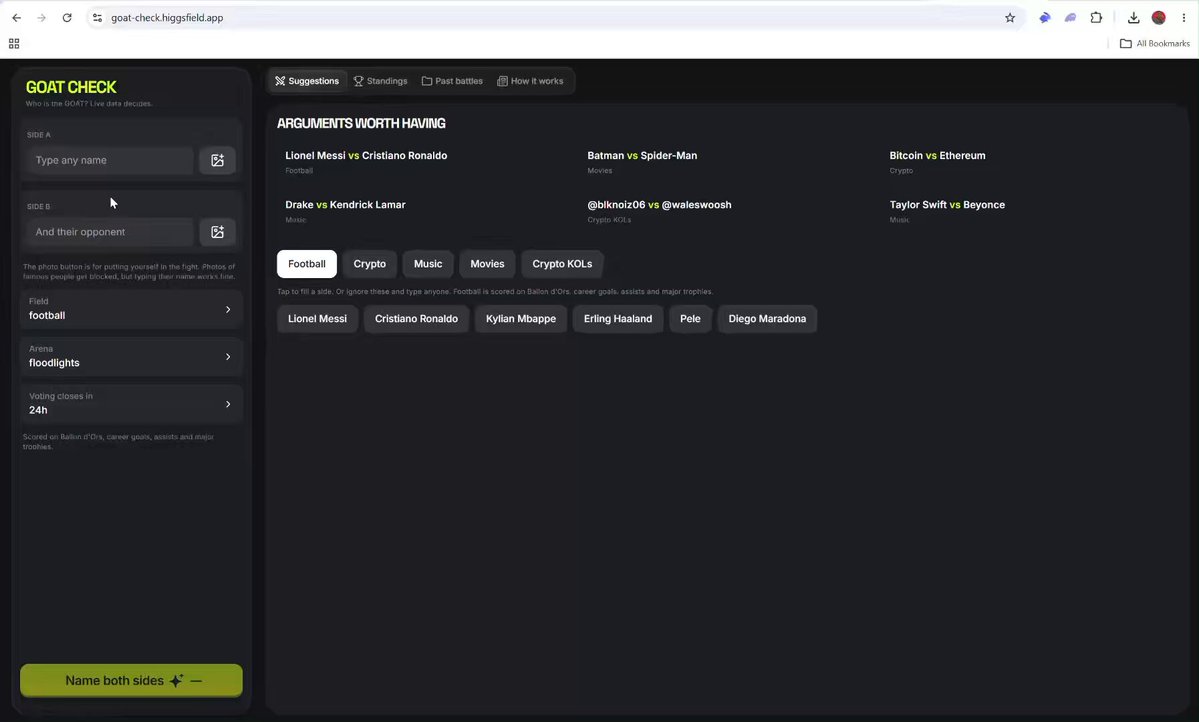Switch to the Suggestions tab
This screenshot has width=1199, height=722.
coord(307,81)
